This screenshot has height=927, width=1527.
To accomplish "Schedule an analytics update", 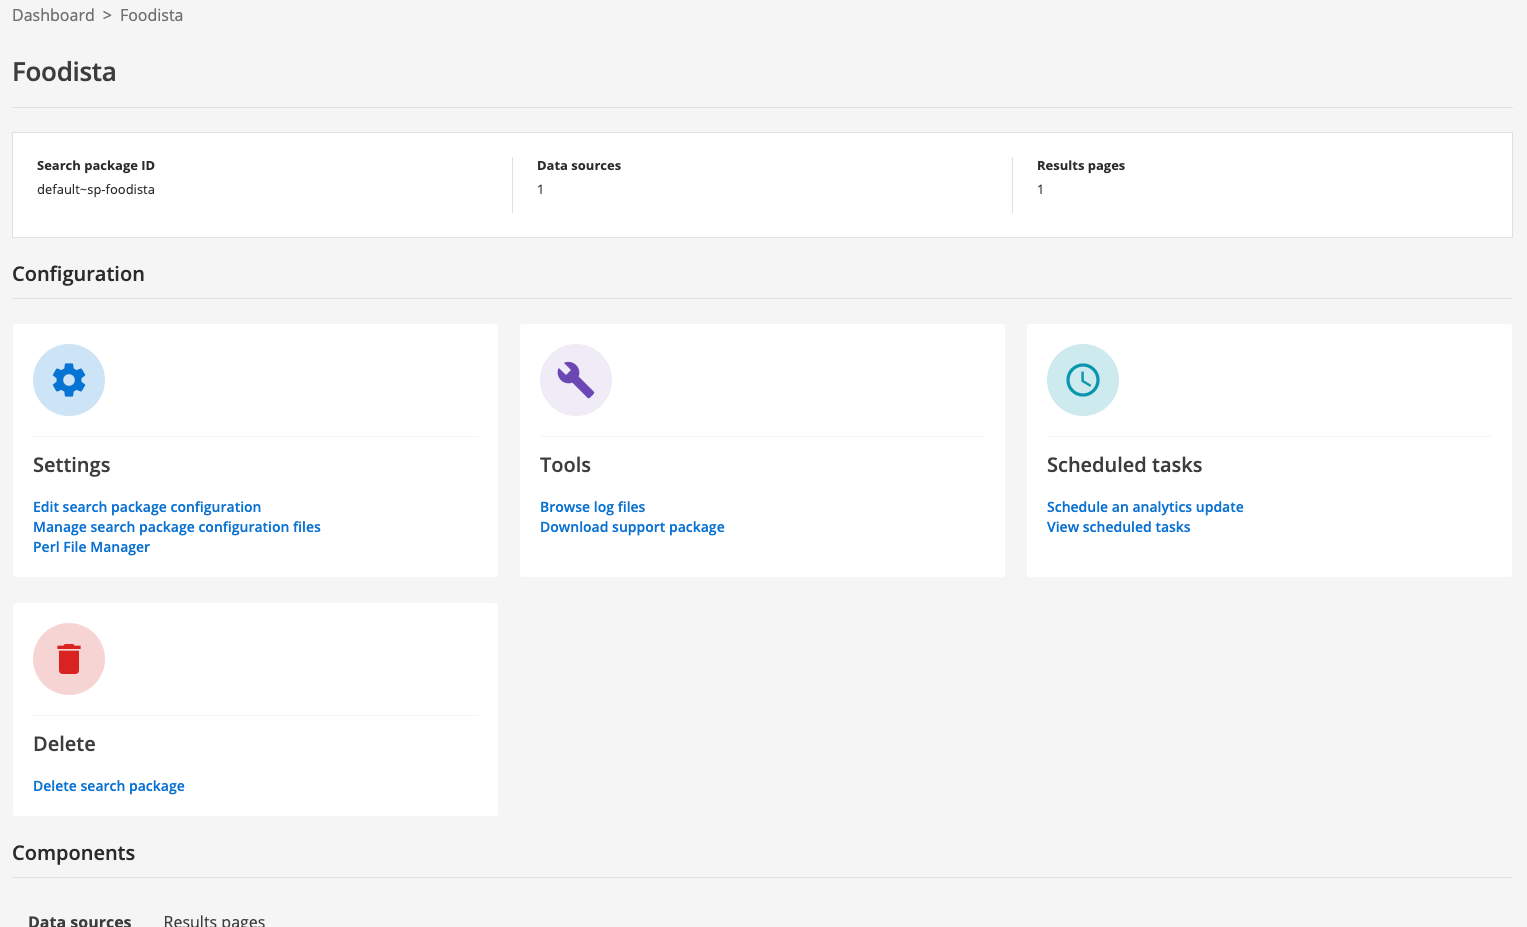I will click(1145, 507).
